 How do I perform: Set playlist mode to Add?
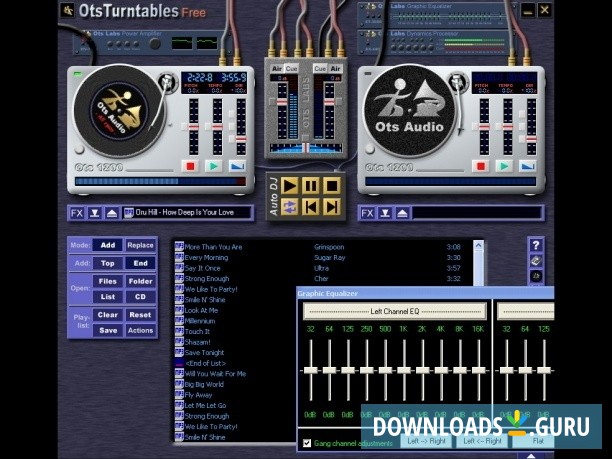pos(108,245)
